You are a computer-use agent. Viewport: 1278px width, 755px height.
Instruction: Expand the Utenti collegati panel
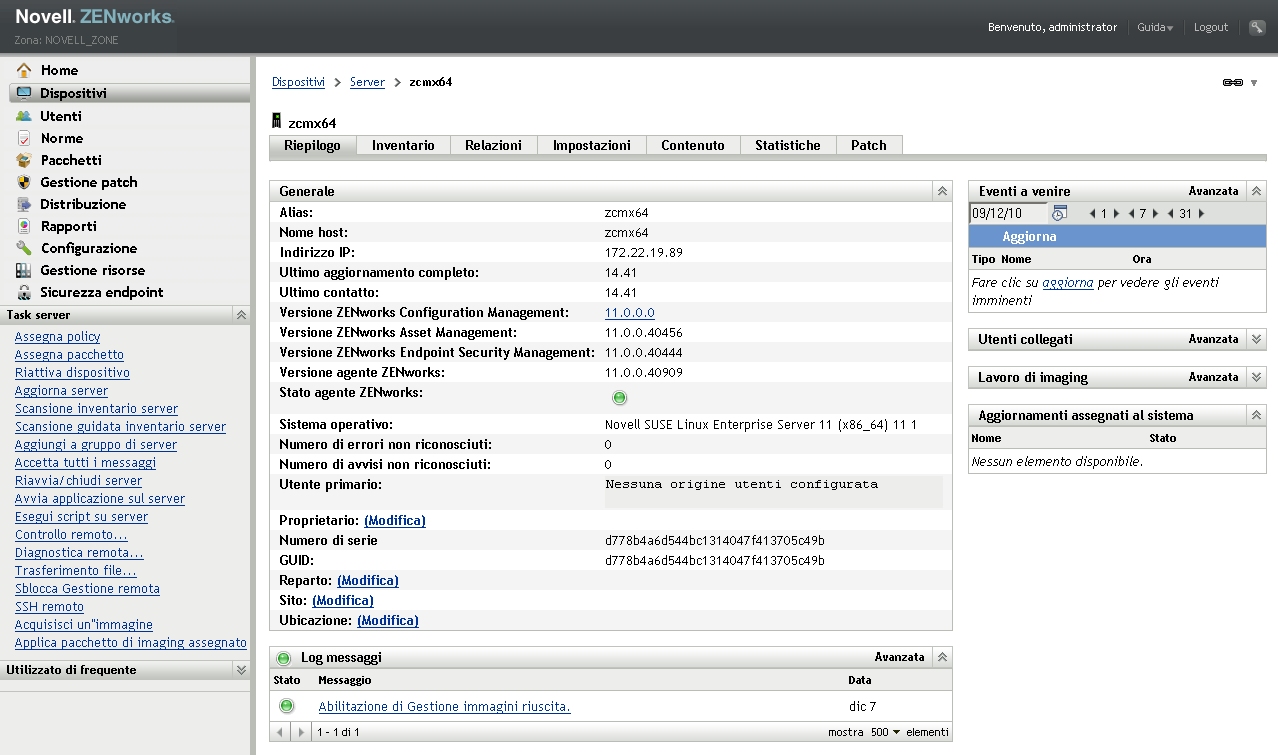(1257, 340)
